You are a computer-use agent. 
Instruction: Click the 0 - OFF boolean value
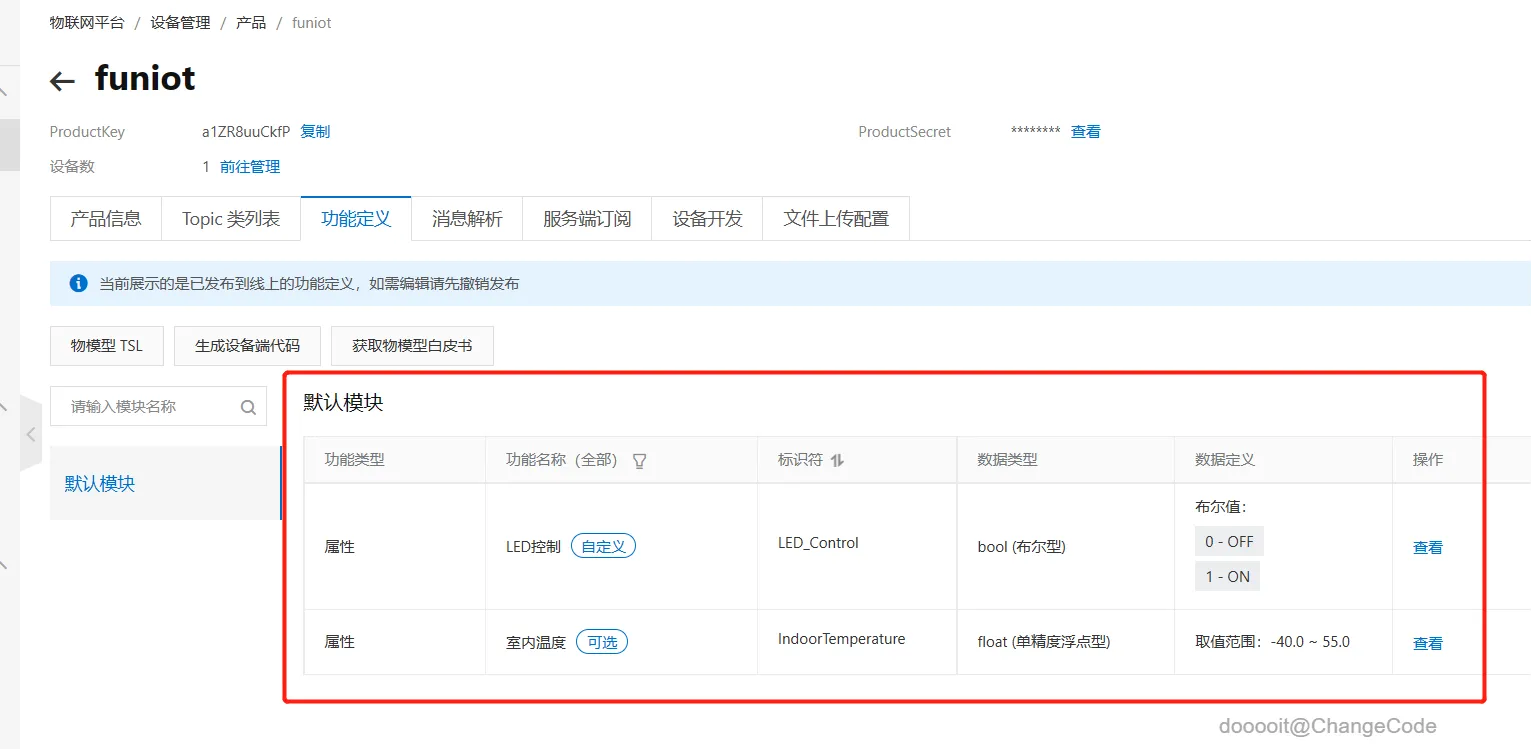1229,541
